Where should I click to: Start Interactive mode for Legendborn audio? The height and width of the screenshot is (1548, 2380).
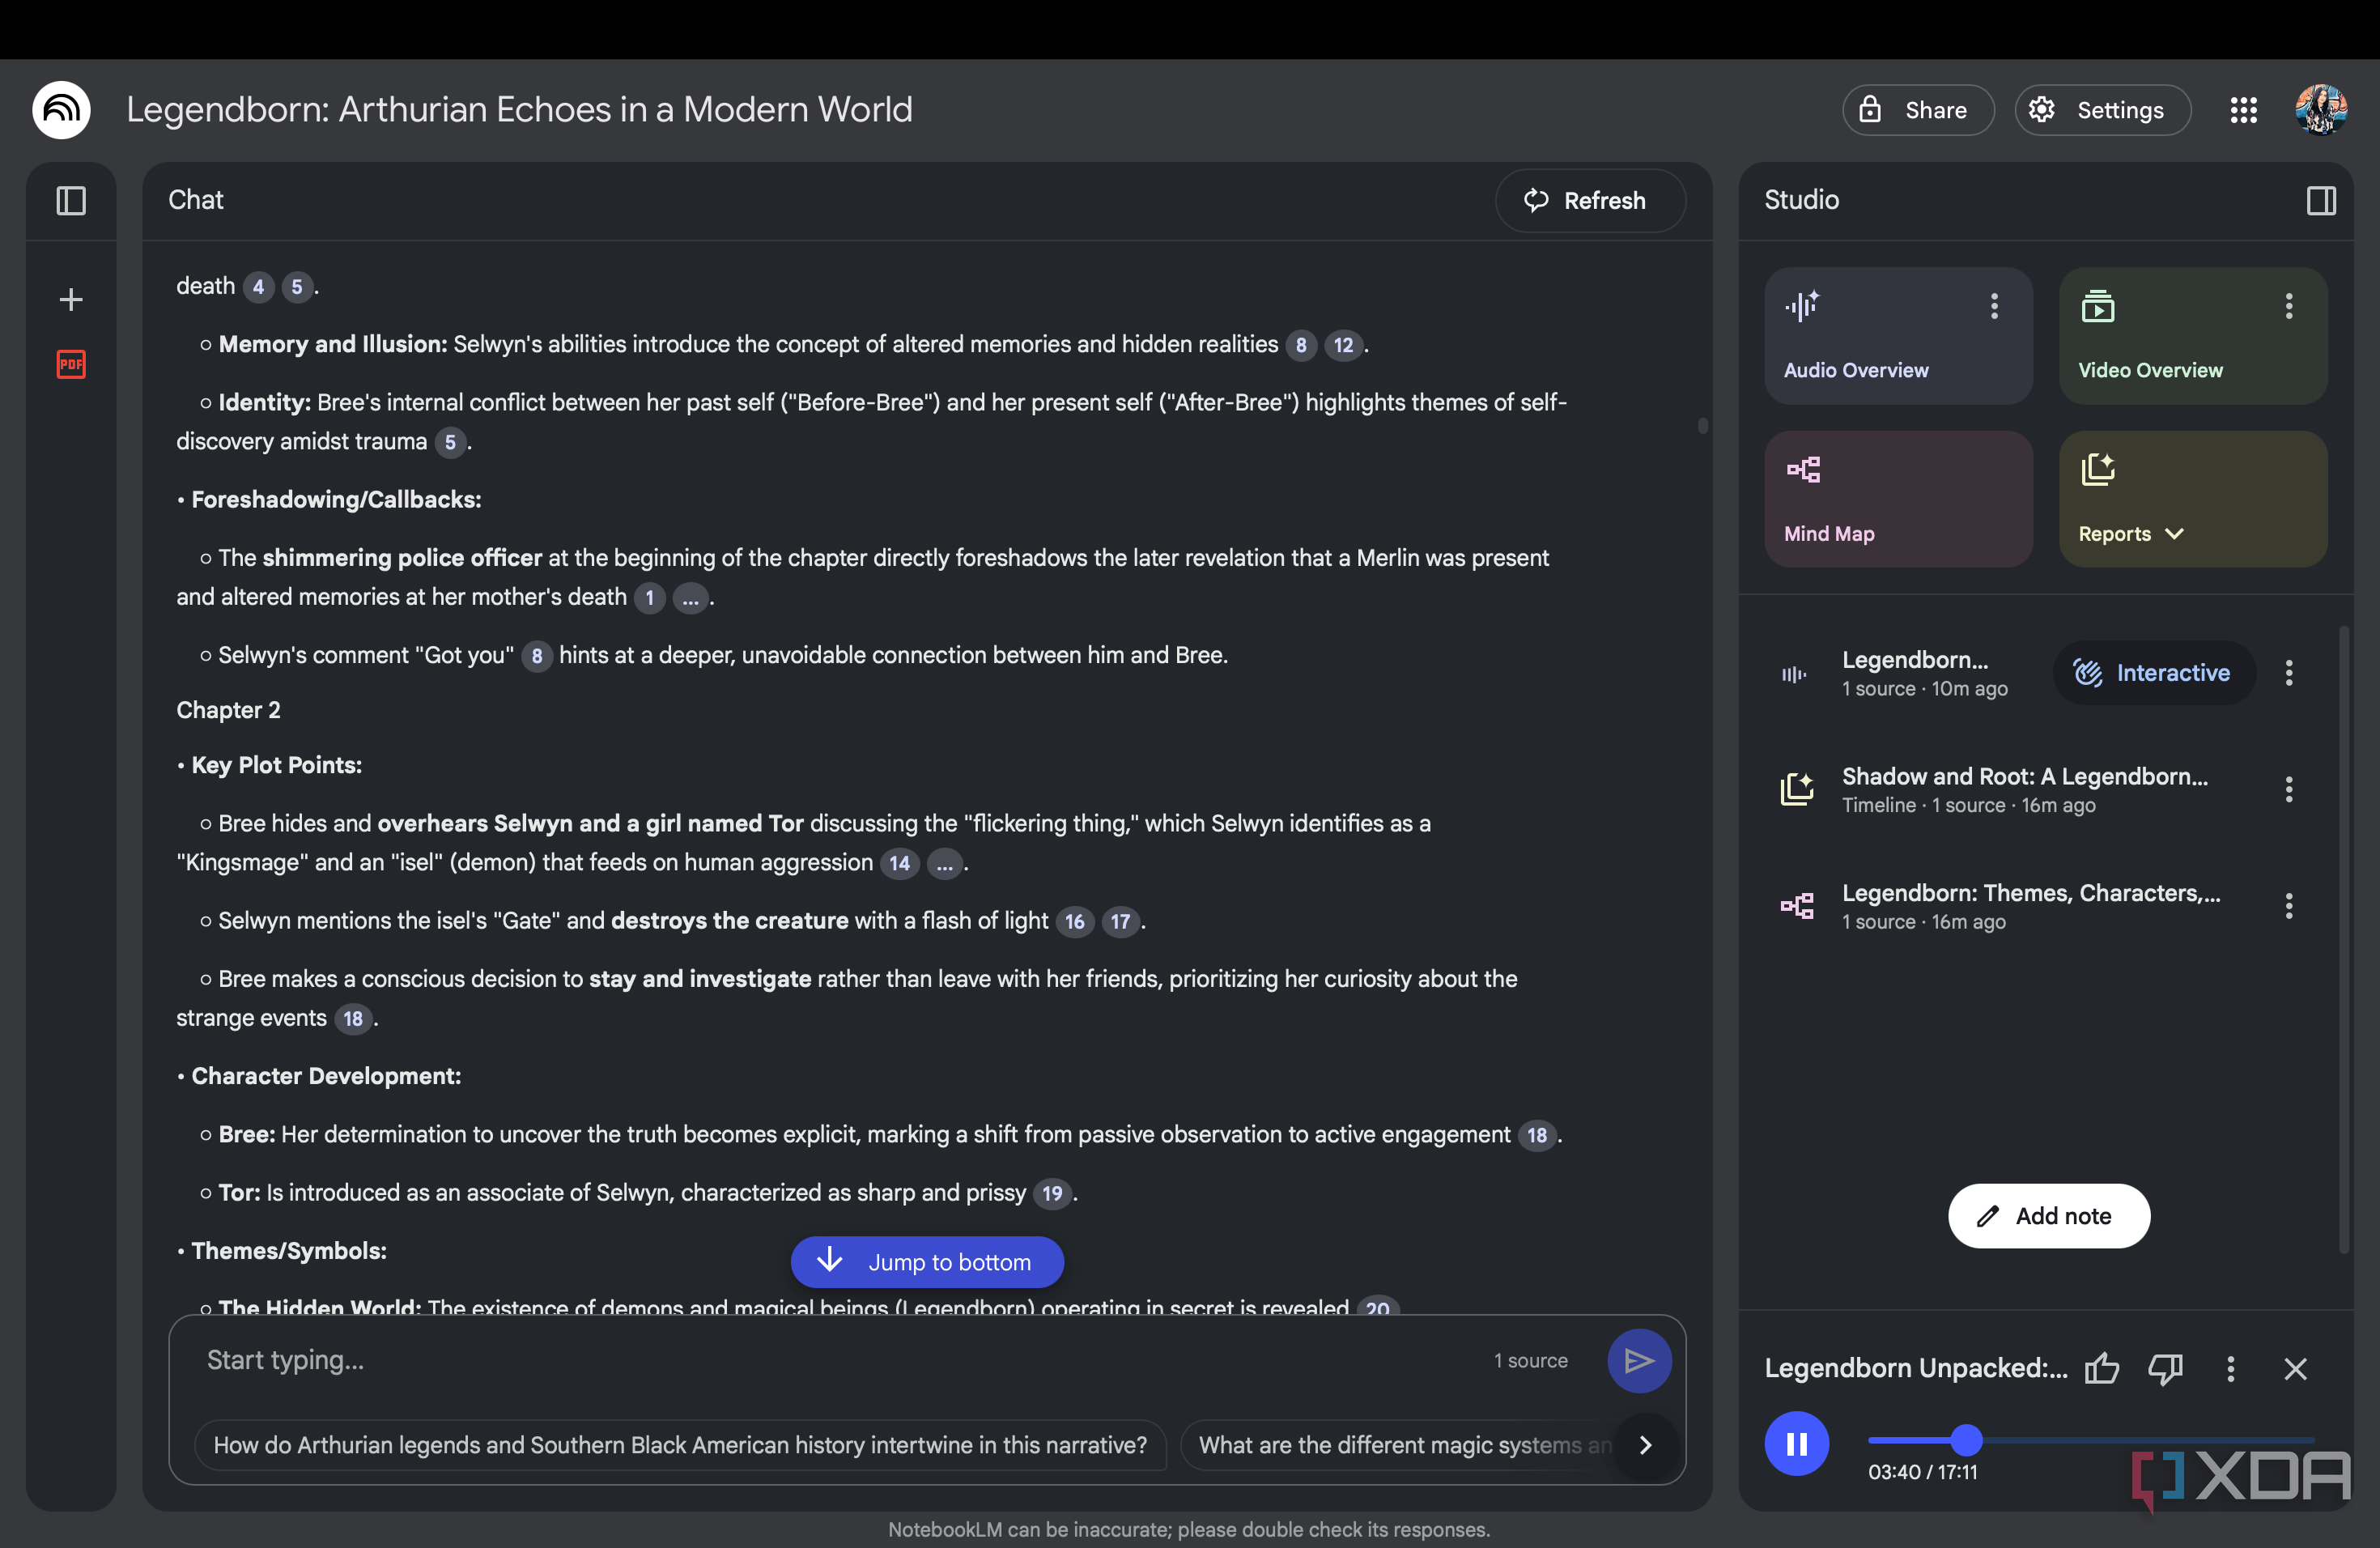click(2154, 673)
